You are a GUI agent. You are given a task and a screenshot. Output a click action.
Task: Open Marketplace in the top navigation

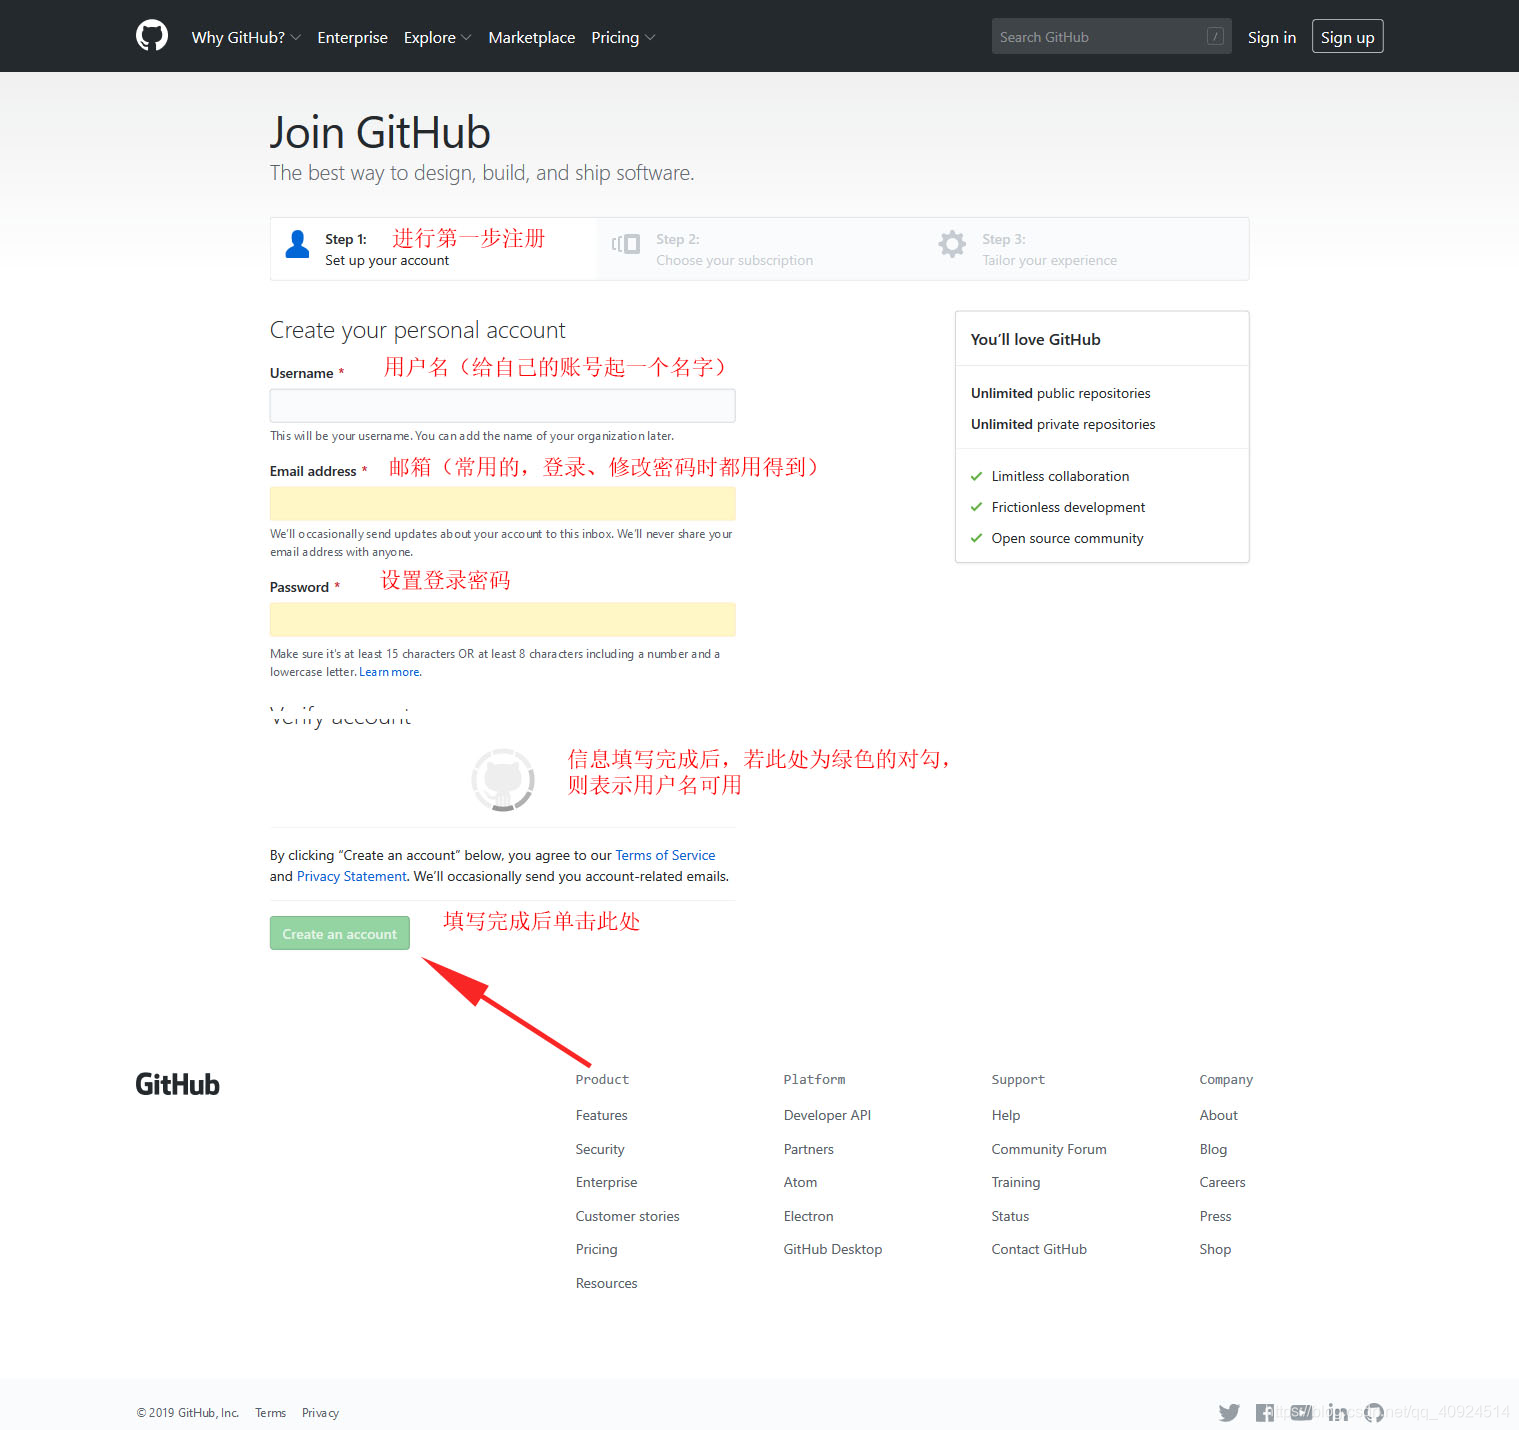pyautogui.click(x=531, y=37)
